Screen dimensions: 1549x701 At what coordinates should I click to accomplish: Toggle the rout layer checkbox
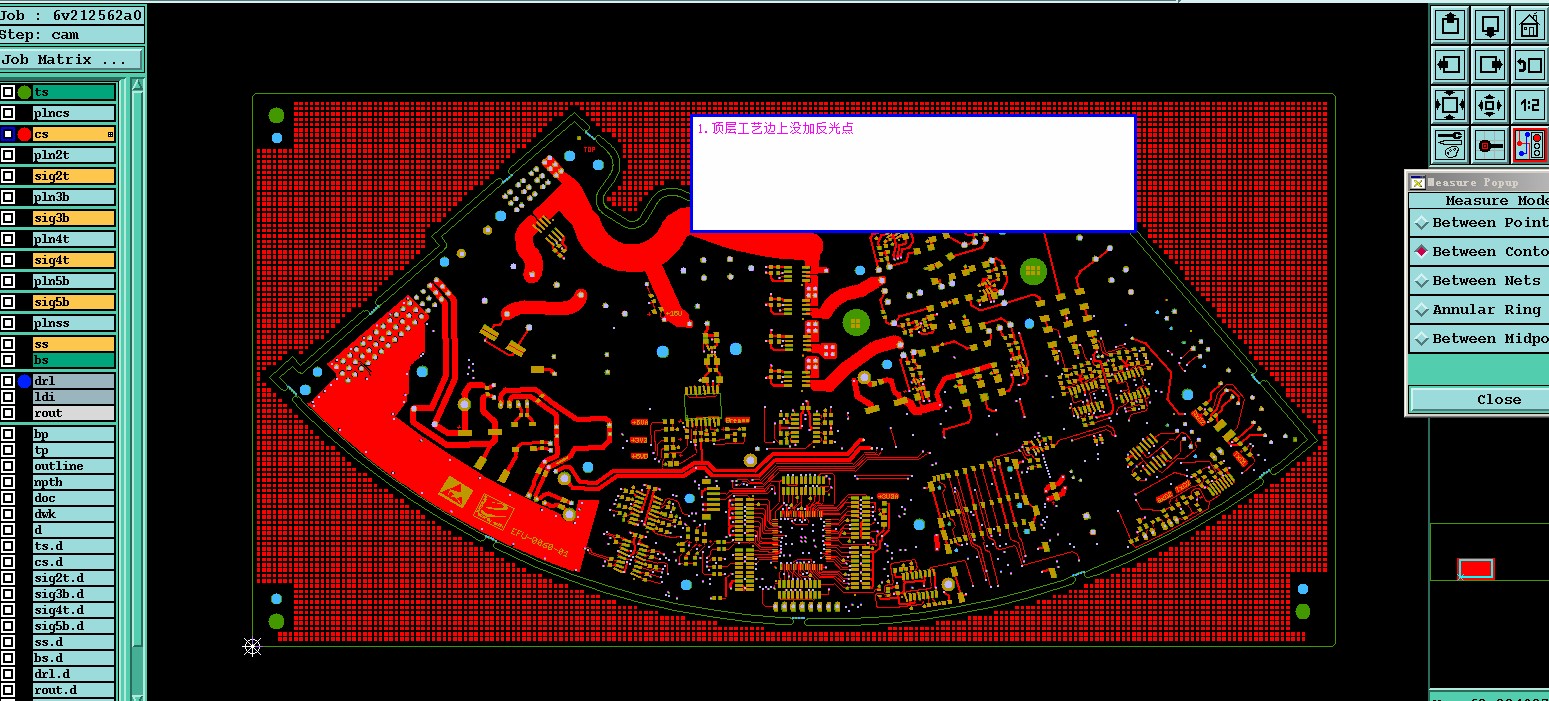click(8, 413)
